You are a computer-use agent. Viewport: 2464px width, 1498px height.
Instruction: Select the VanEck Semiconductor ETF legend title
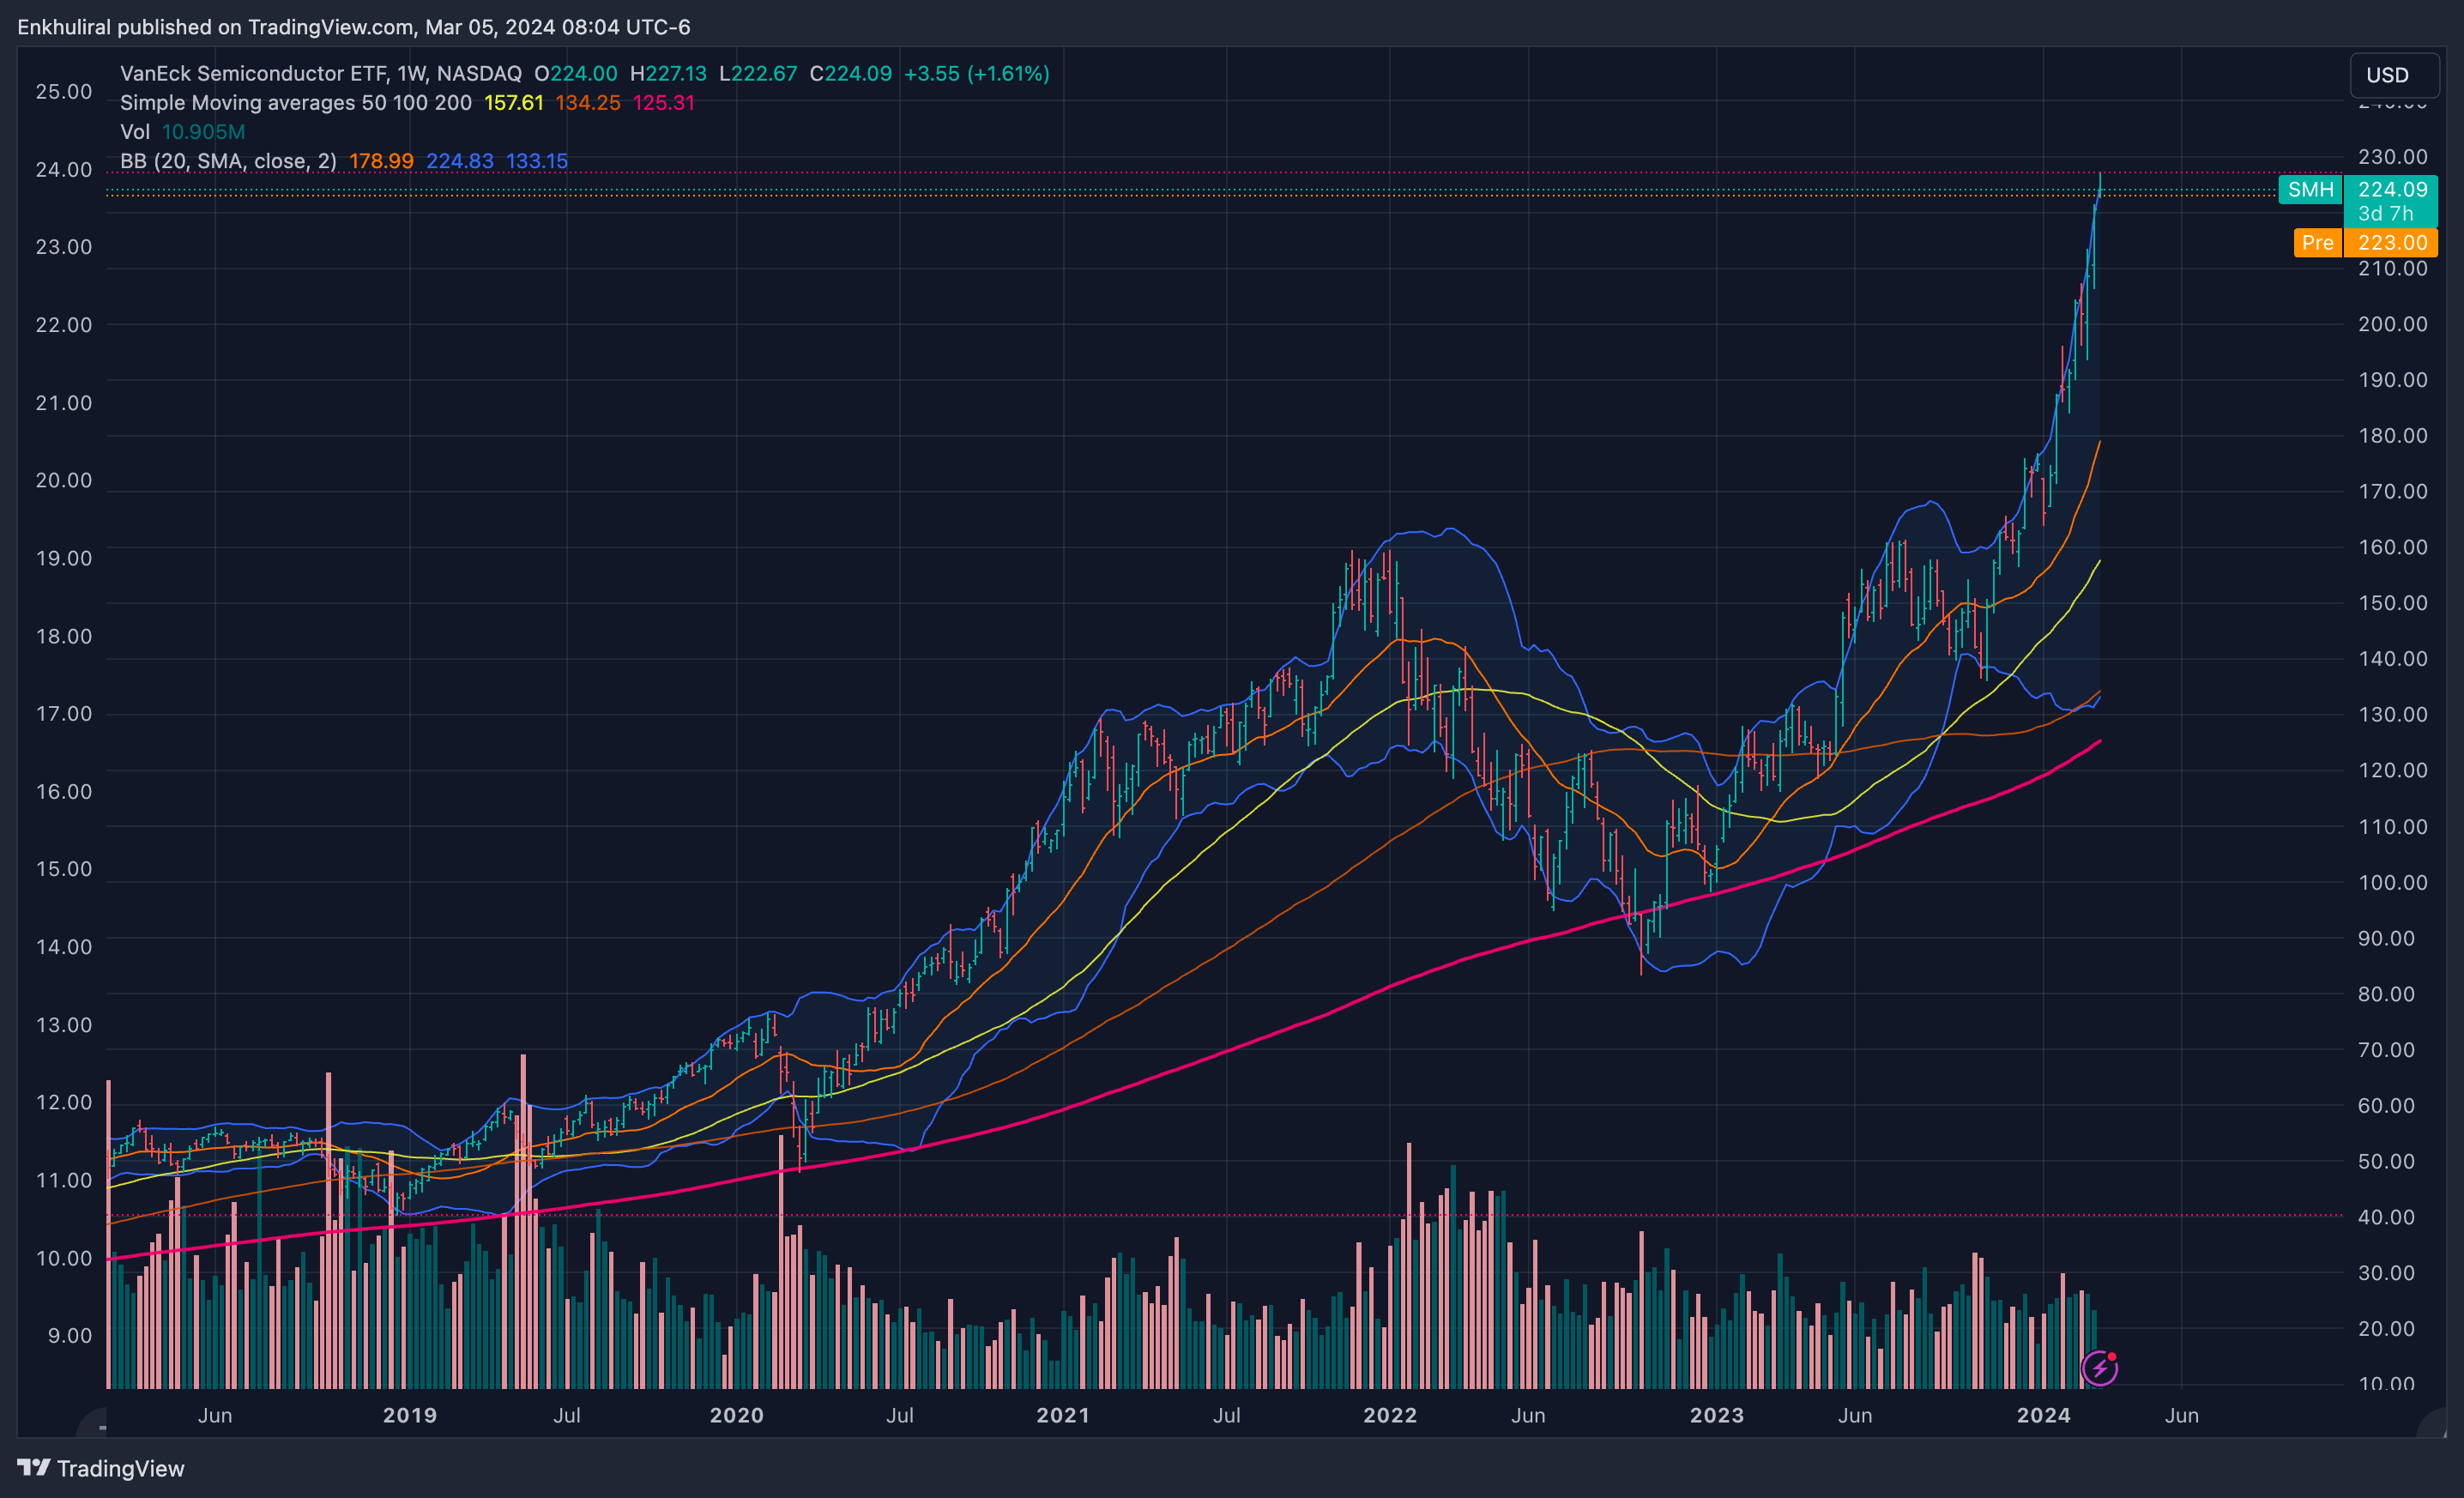[320, 74]
